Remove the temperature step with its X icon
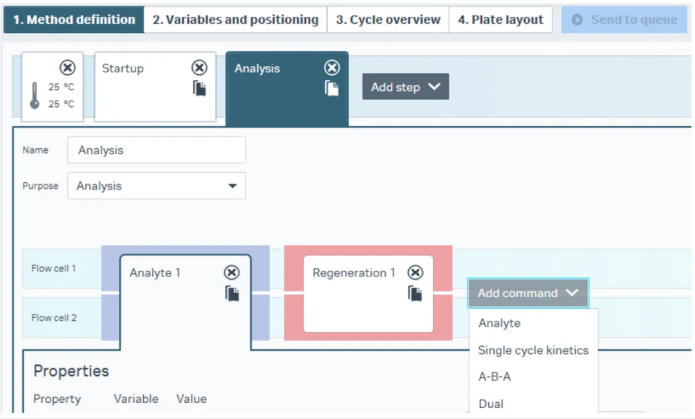The image size is (695, 419). click(67, 68)
